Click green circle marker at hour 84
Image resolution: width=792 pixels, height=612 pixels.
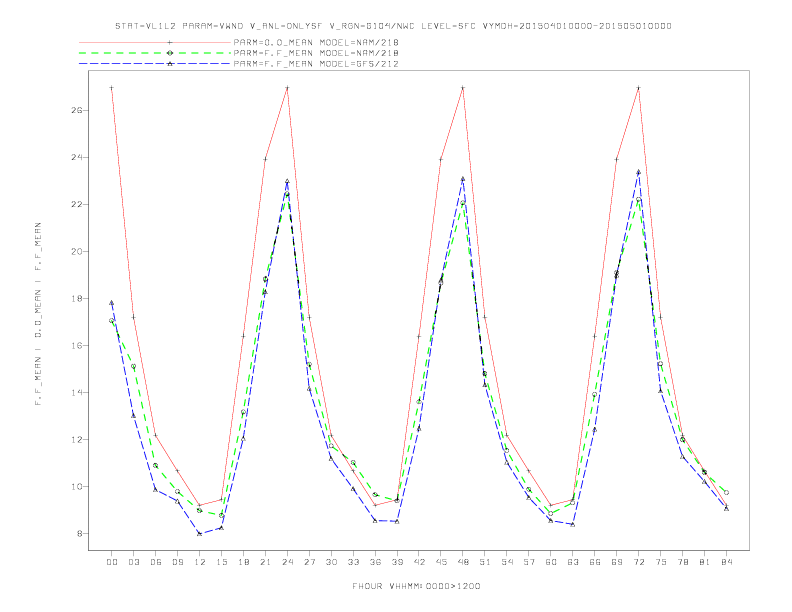pos(726,492)
